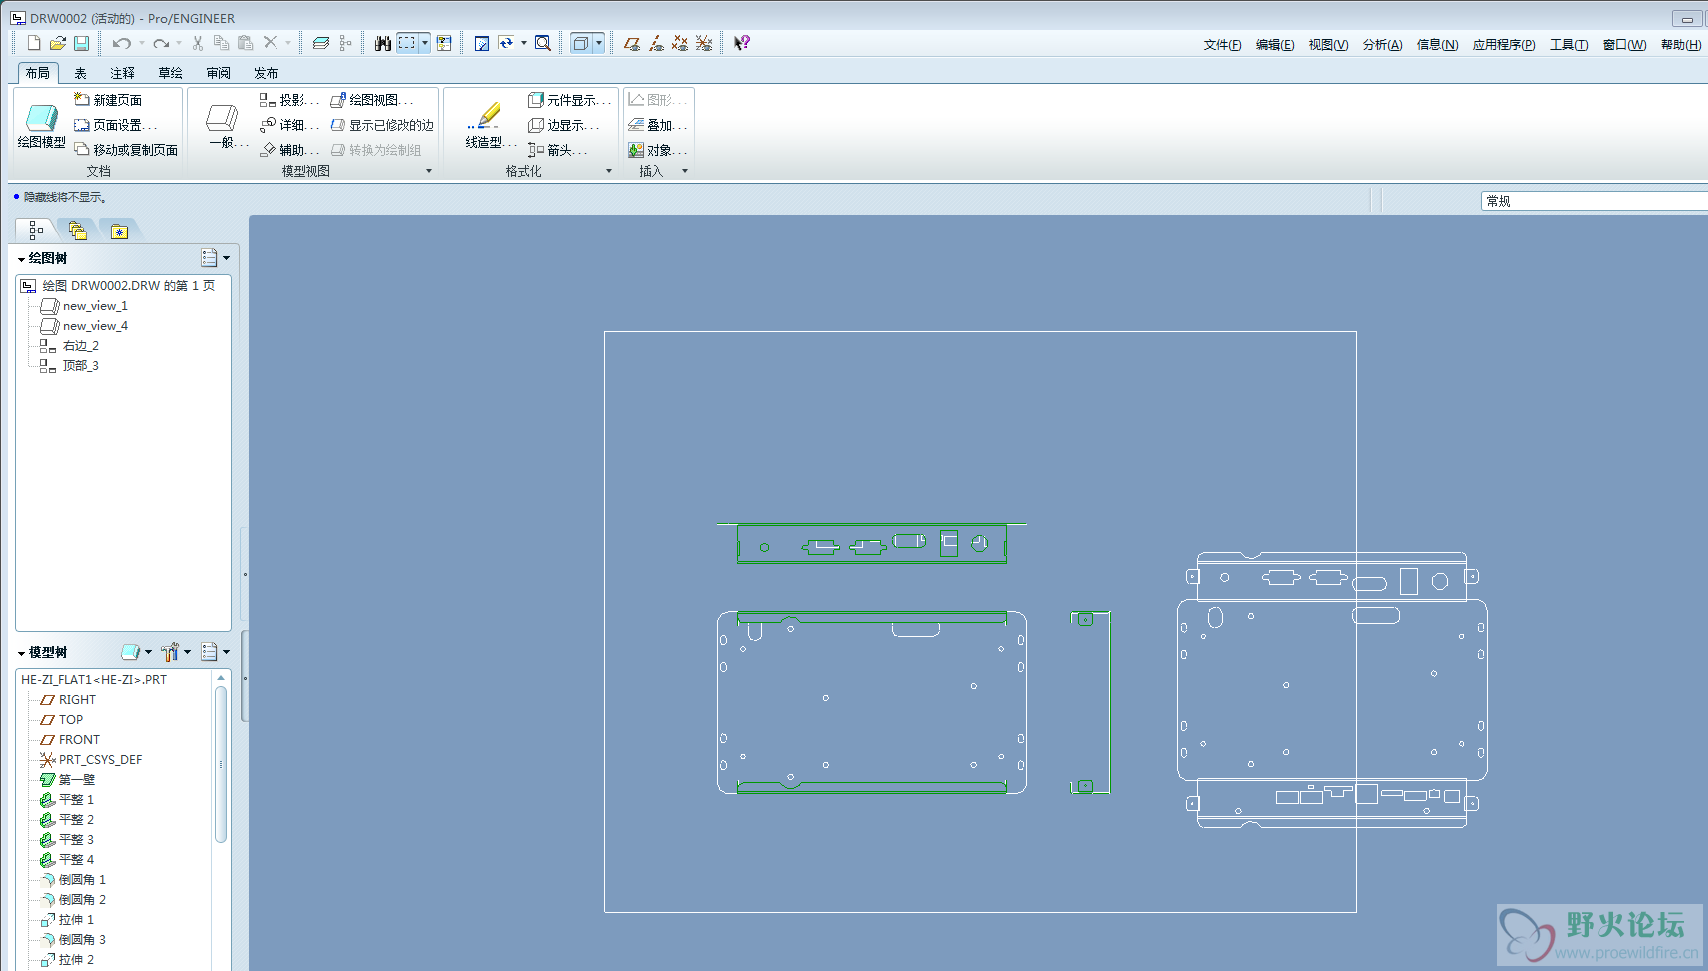Open the favorites navigator tab

[119, 231]
